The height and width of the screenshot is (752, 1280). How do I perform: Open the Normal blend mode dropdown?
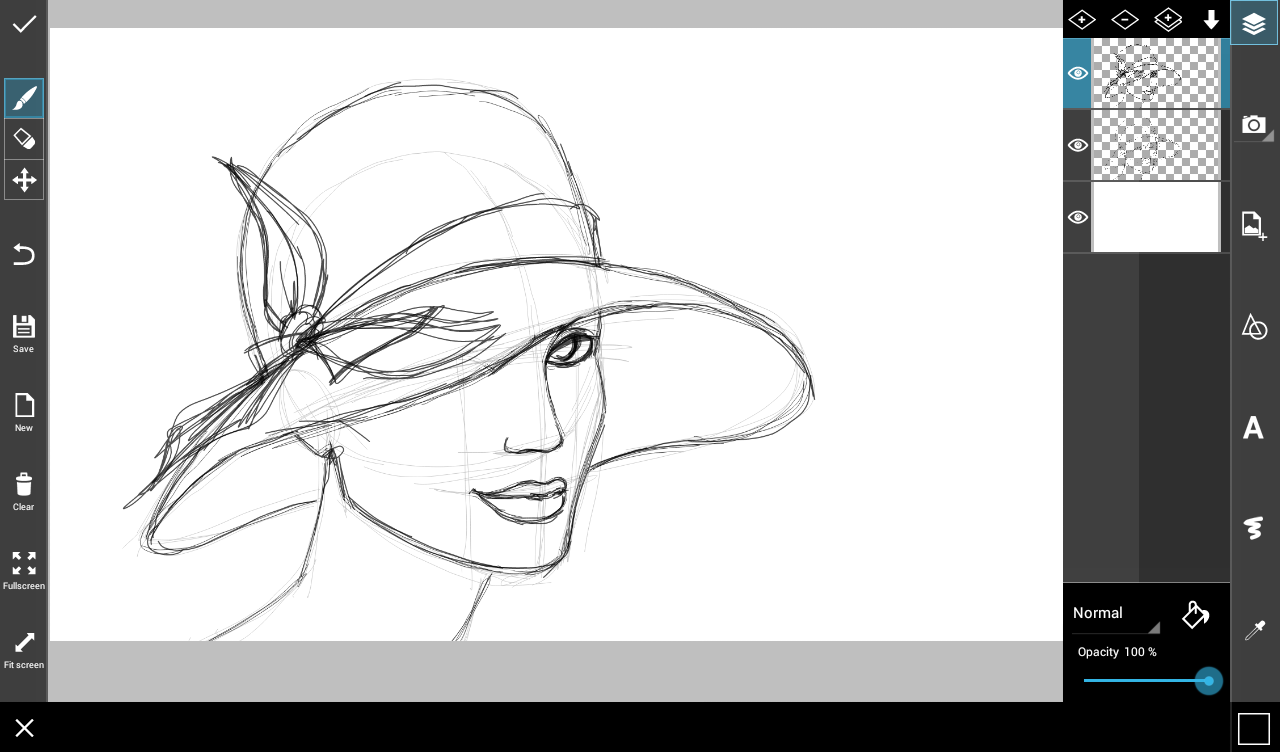[x=1115, y=614]
